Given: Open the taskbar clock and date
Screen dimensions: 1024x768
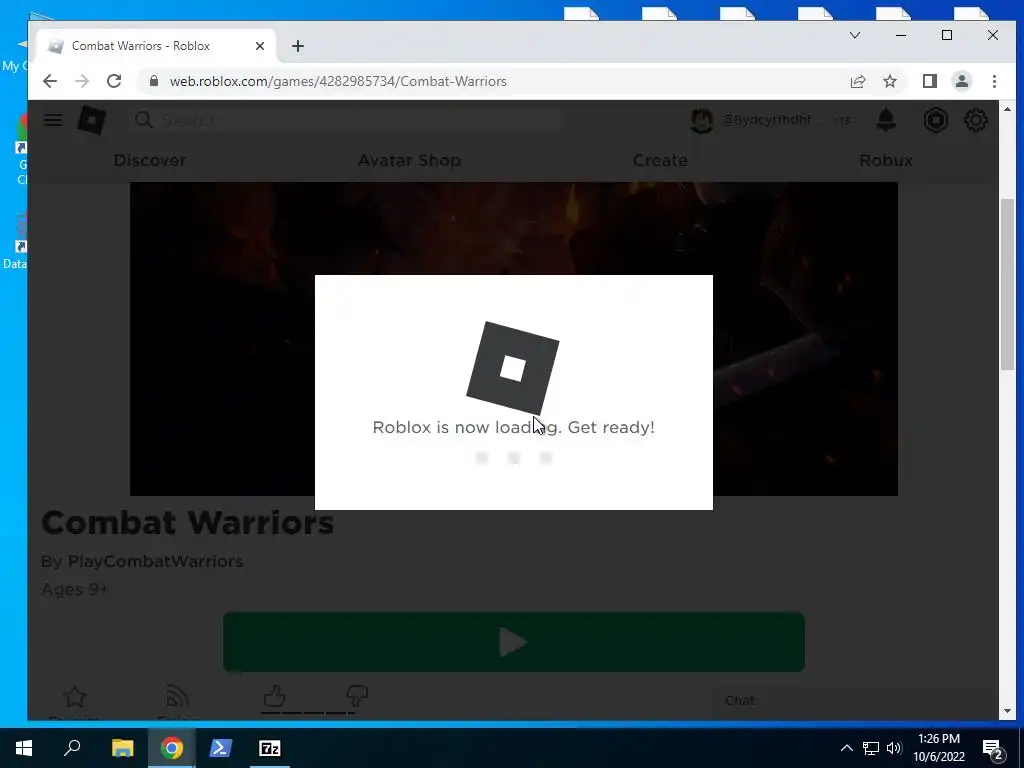Looking at the screenshot, I should 939,748.
